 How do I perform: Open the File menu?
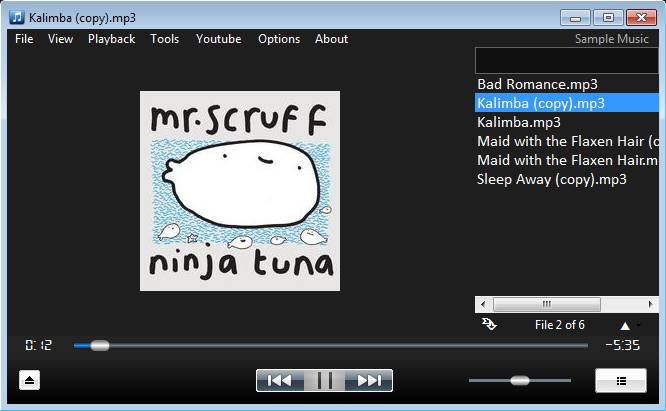click(x=24, y=39)
